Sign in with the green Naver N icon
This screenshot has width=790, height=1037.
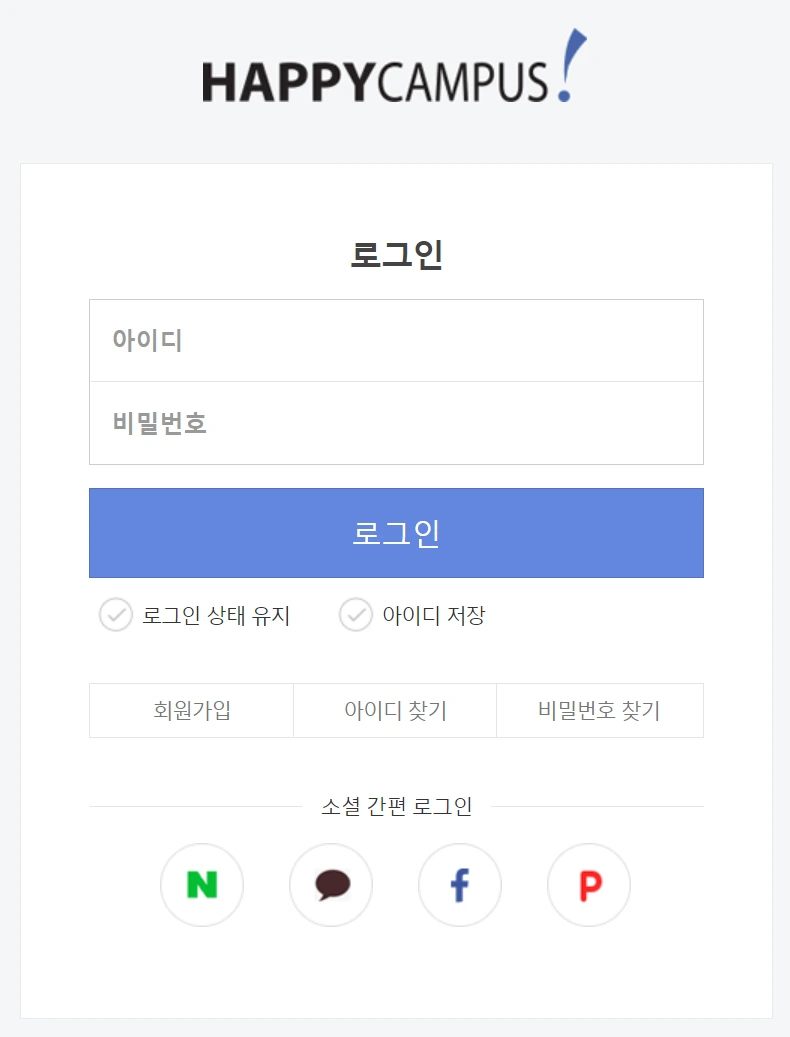click(202, 884)
